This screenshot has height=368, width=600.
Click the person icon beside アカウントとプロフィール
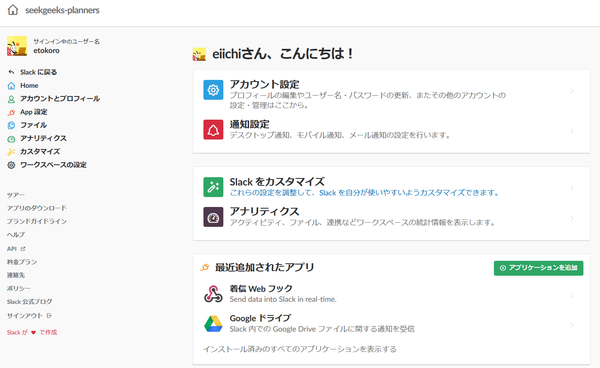11,99
